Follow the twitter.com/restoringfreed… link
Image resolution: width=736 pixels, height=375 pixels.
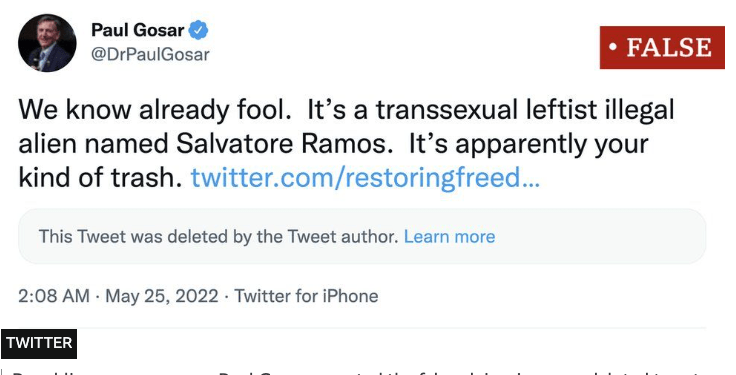point(365,177)
